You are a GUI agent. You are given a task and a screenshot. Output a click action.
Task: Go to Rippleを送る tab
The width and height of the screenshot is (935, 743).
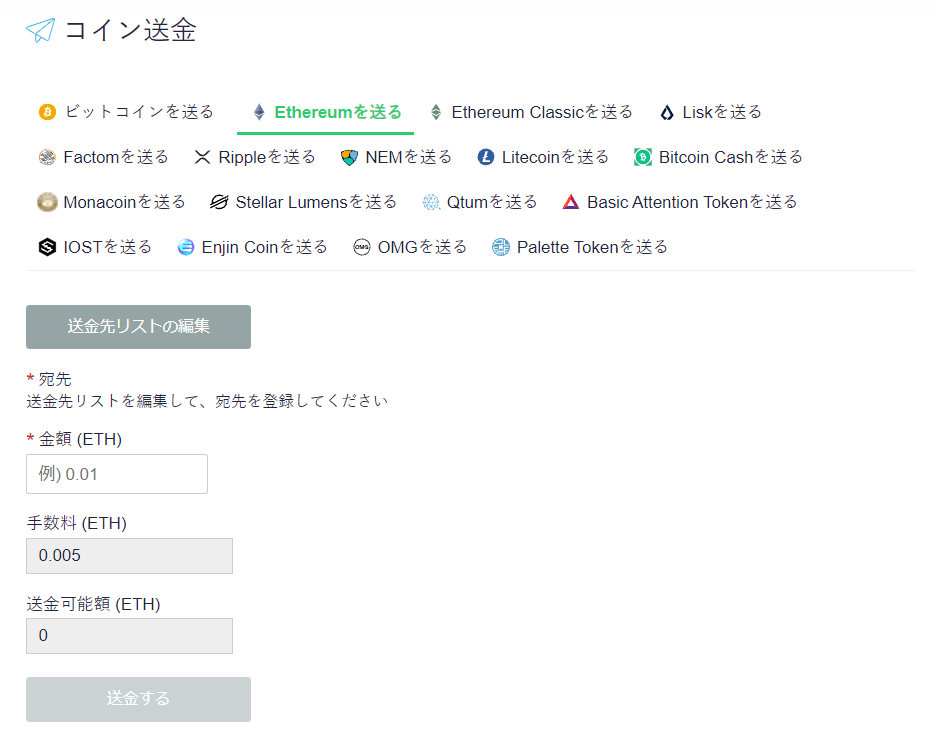tap(255, 157)
